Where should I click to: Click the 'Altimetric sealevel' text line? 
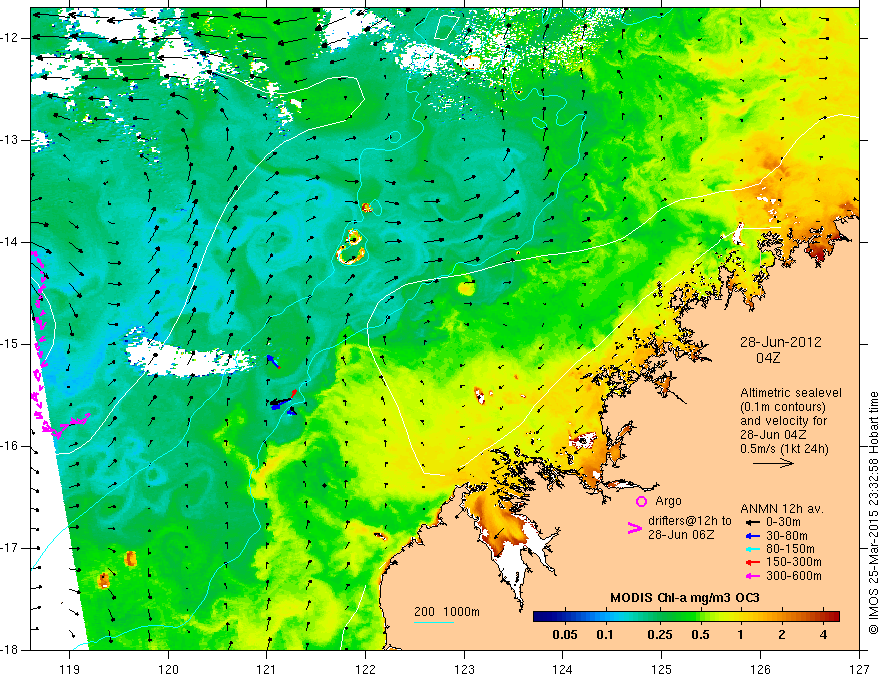[x=791, y=393]
